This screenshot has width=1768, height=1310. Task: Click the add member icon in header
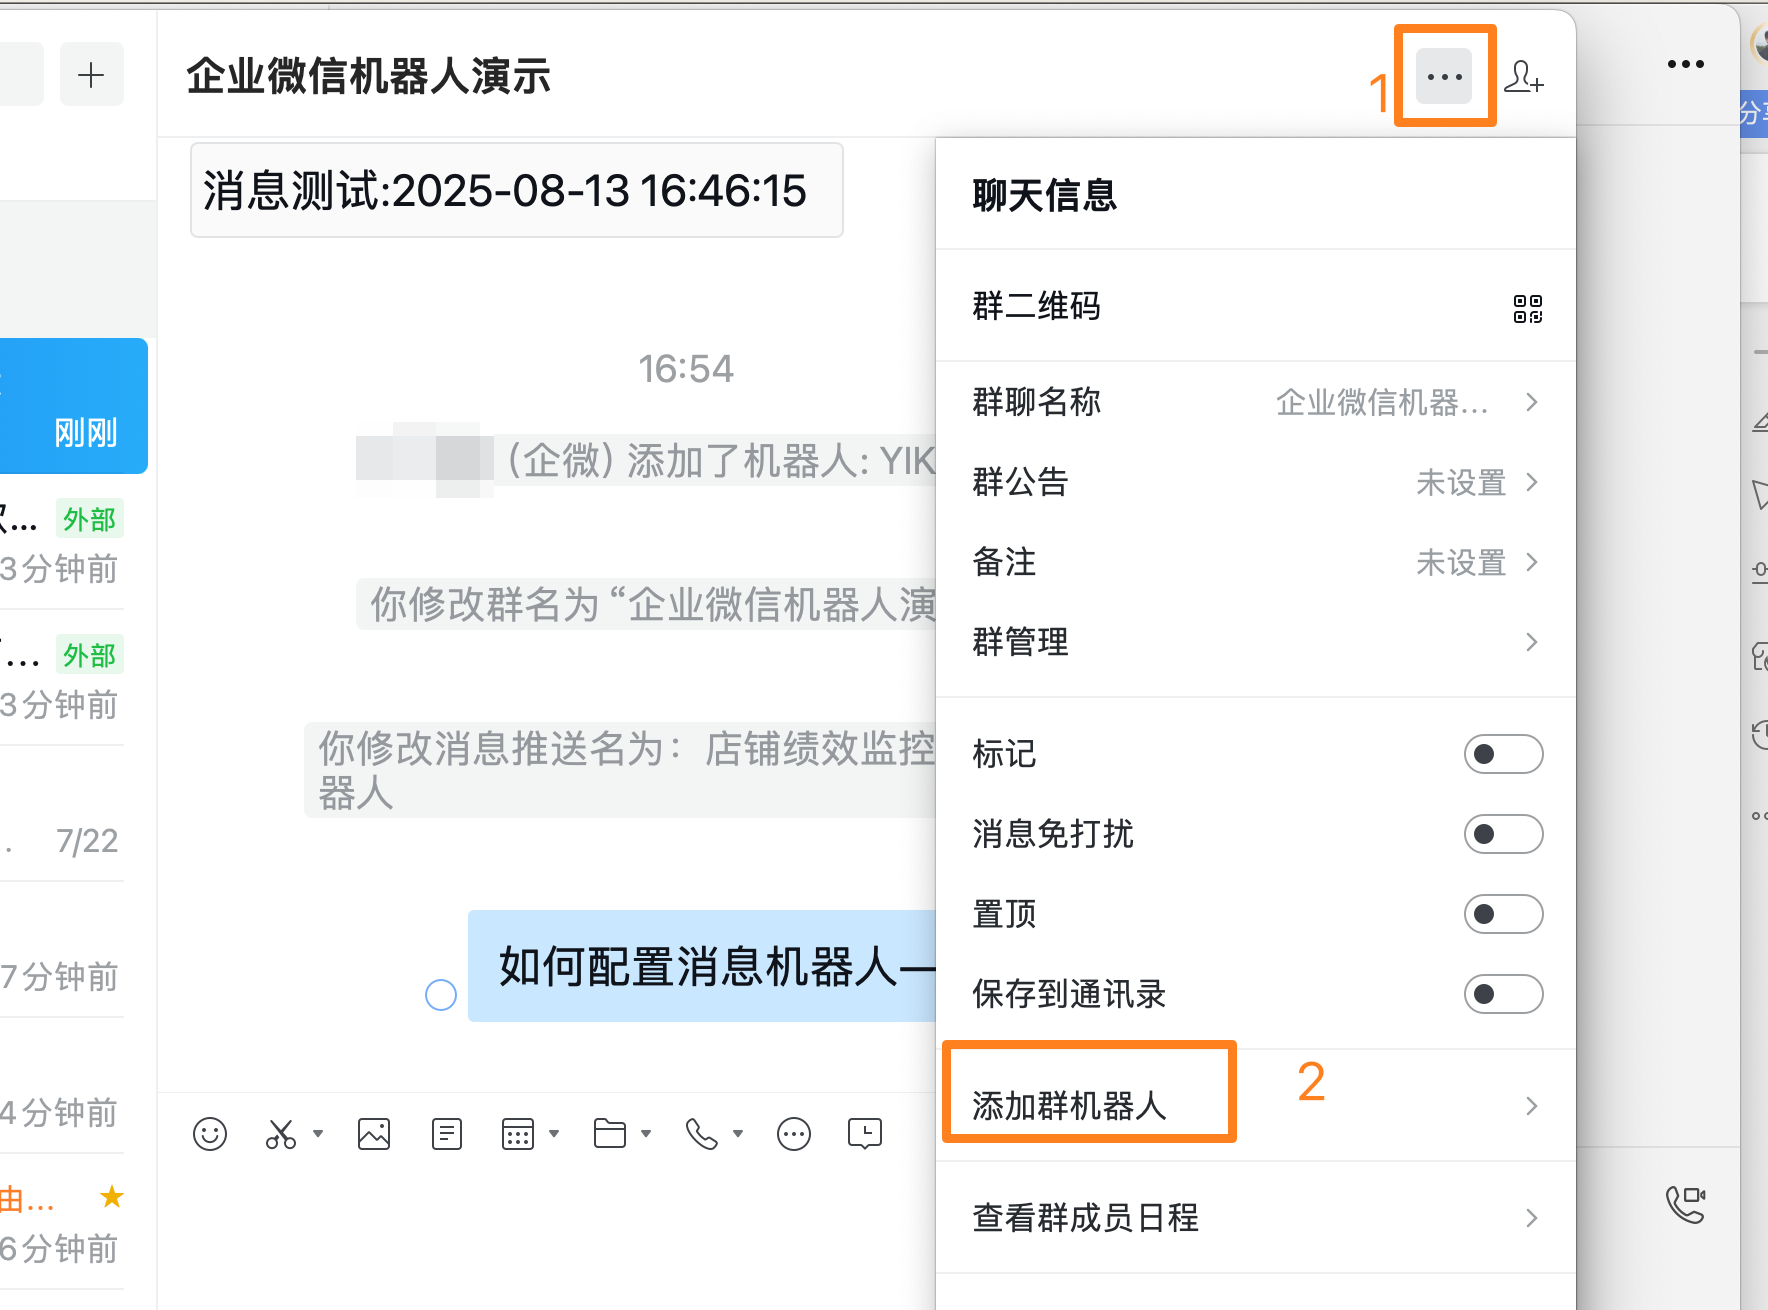1523,77
